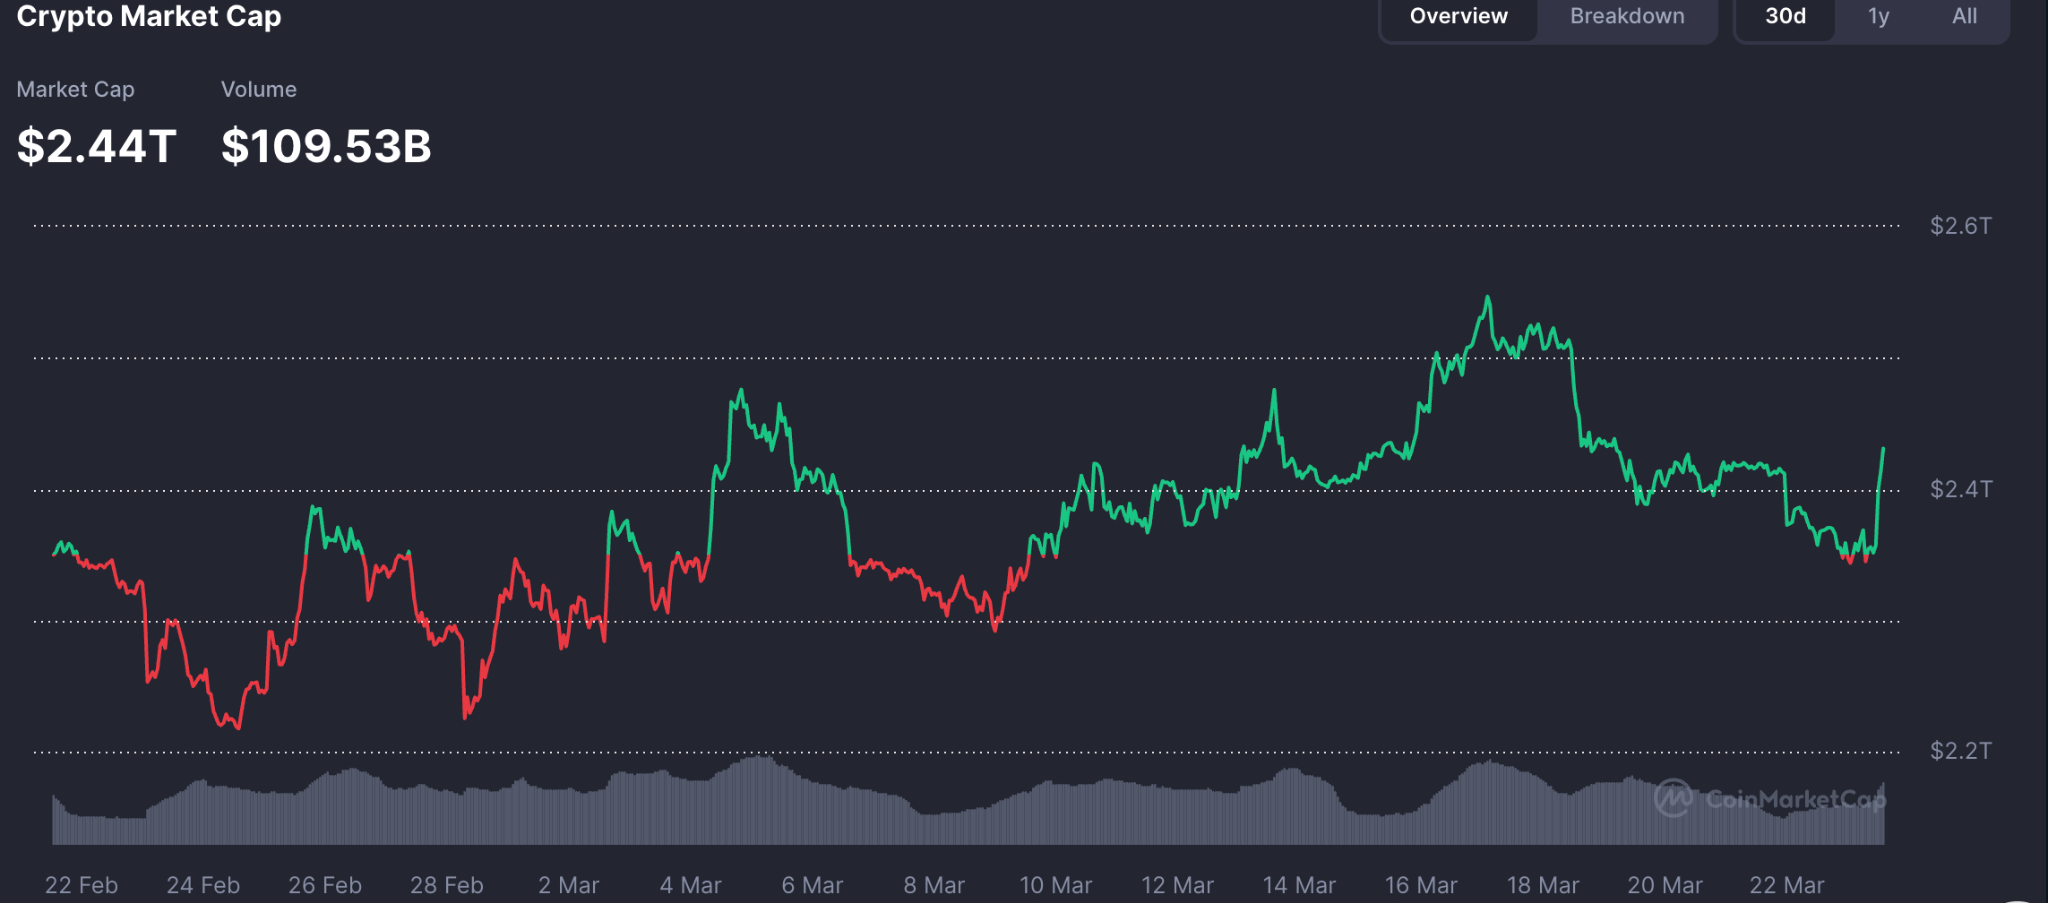
Task: Click the Market Cap label
Action: click(75, 89)
